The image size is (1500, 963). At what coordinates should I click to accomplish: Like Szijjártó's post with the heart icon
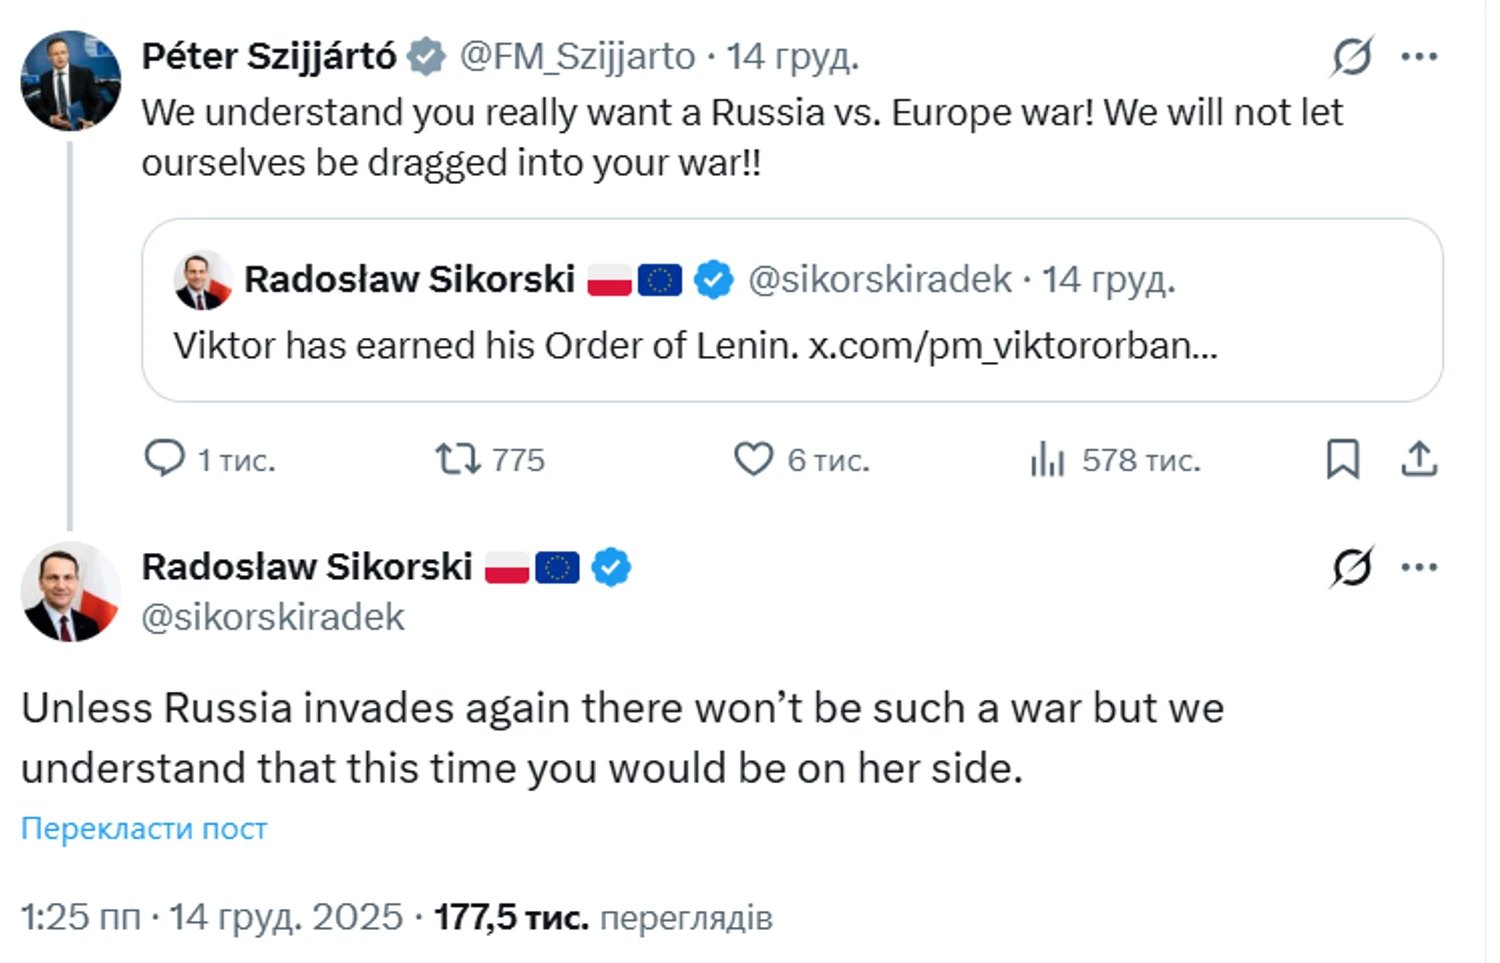[753, 459]
